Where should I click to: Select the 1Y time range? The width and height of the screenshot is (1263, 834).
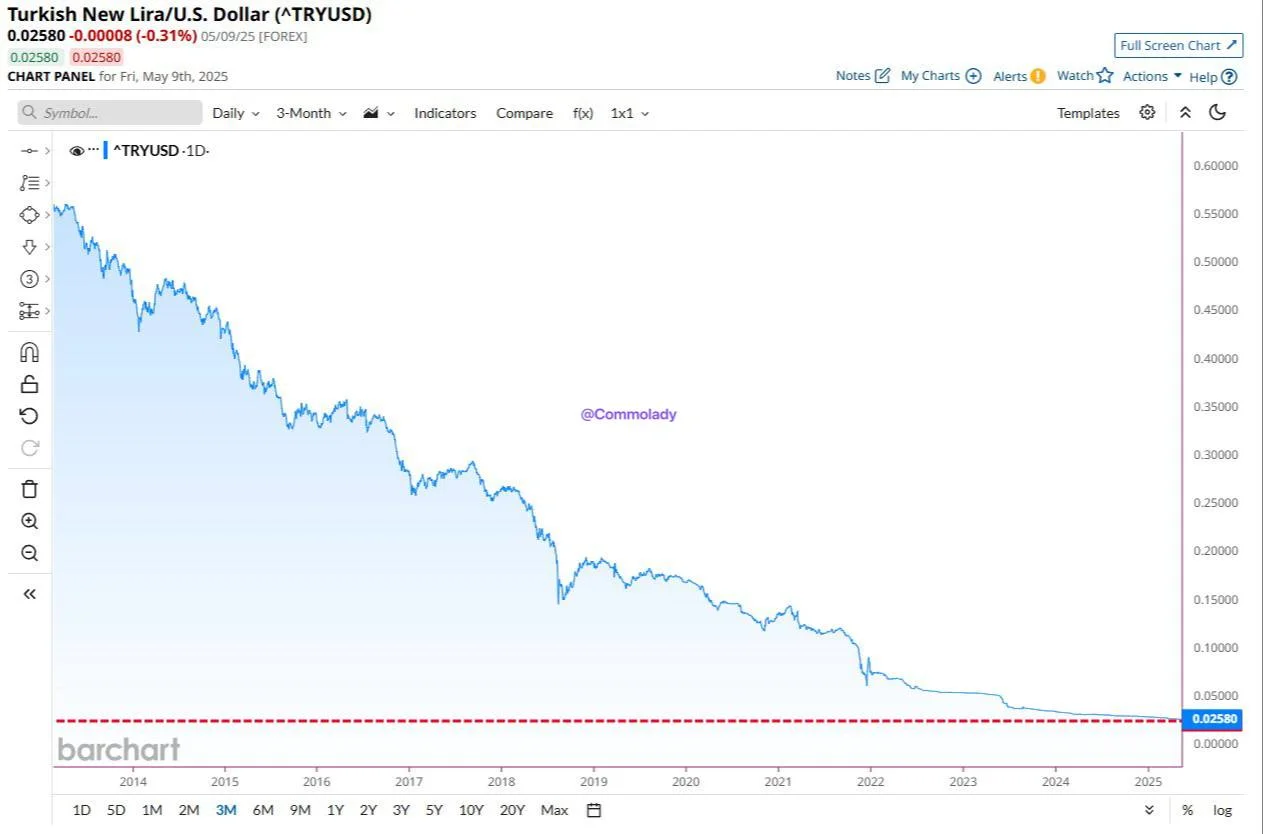335,810
